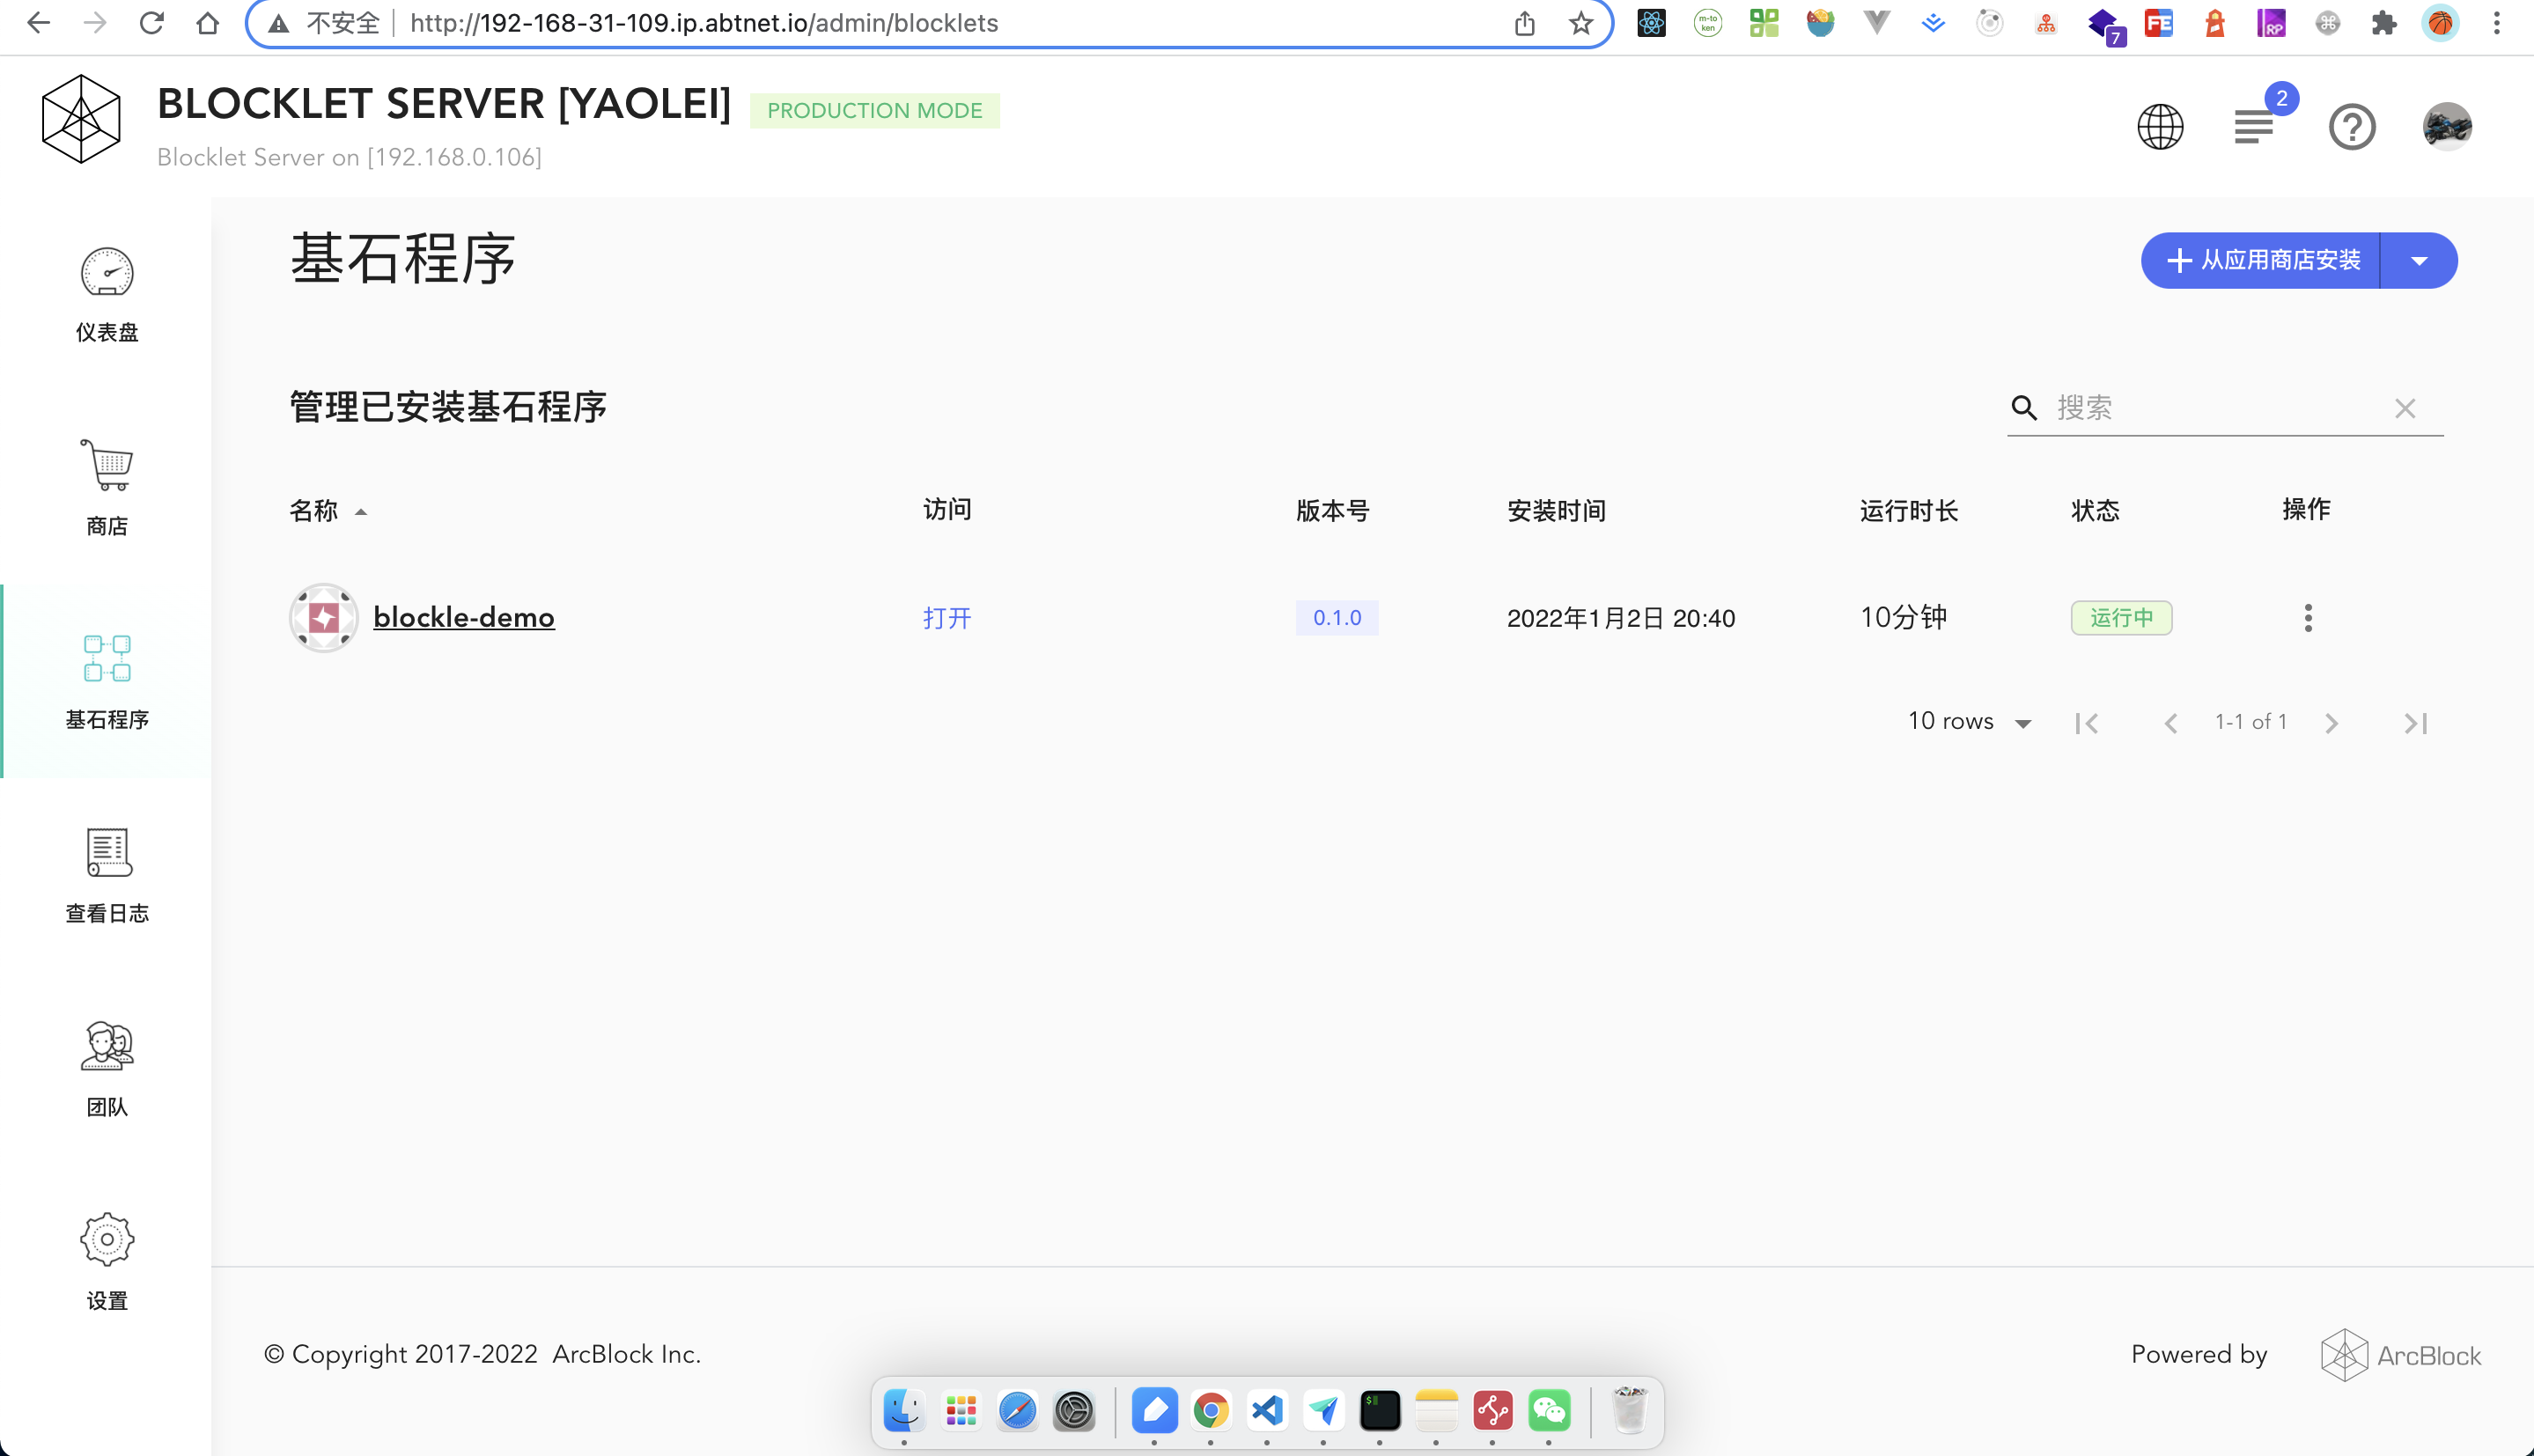This screenshot has width=2534, height=1456.
Task: Click the 打开 link for blockle-demo
Action: [946, 618]
